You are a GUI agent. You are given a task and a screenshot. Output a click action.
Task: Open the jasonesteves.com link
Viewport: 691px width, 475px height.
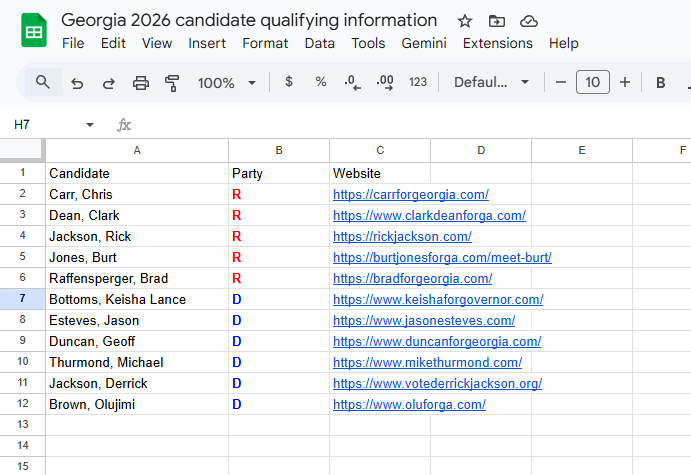pos(424,320)
